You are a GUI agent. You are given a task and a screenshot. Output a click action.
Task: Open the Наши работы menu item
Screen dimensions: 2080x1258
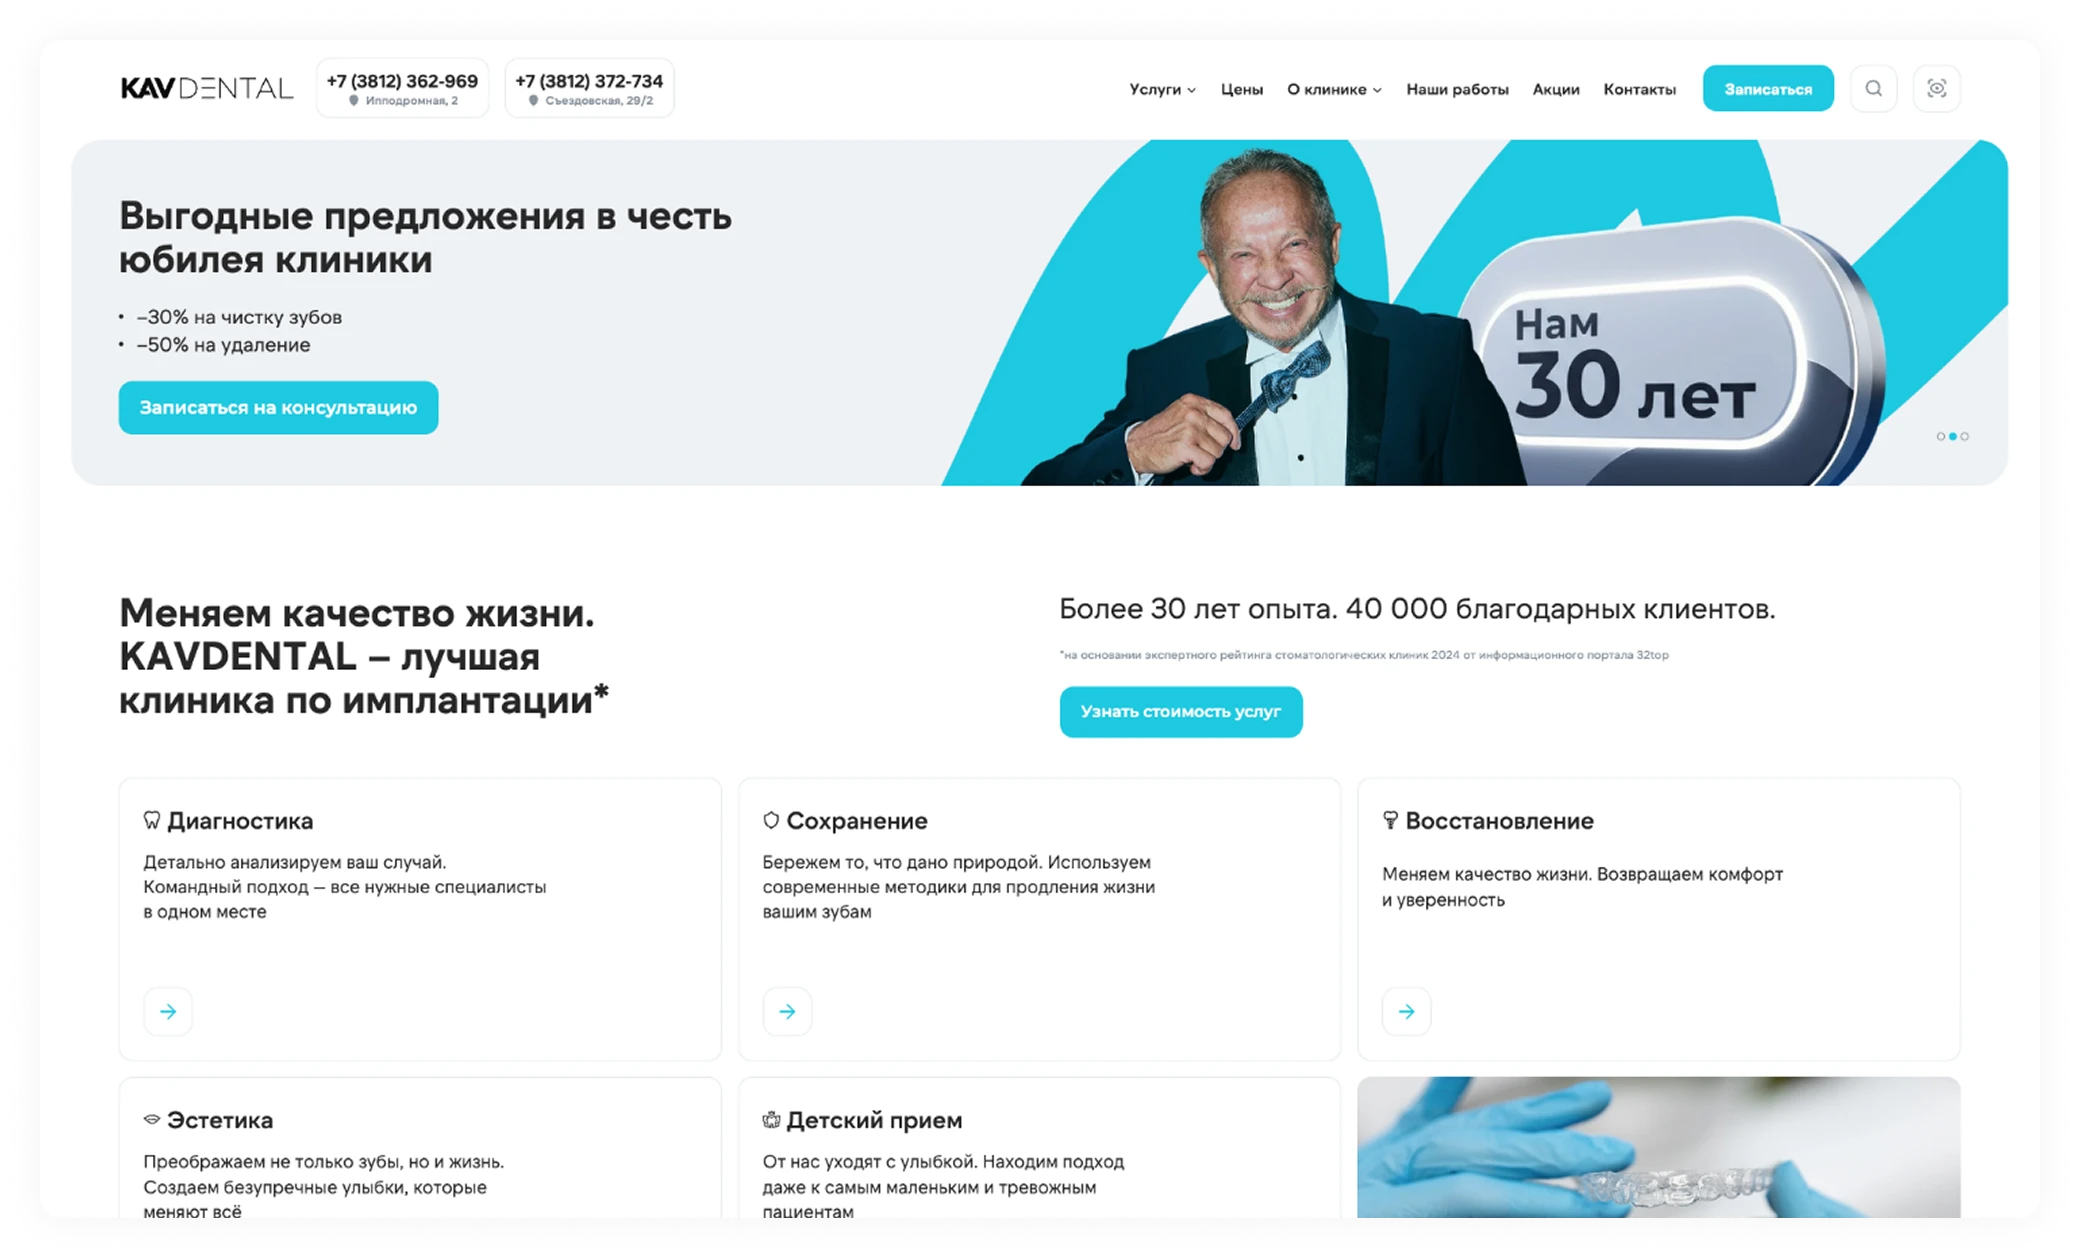pyautogui.click(x=1457, y=89)
